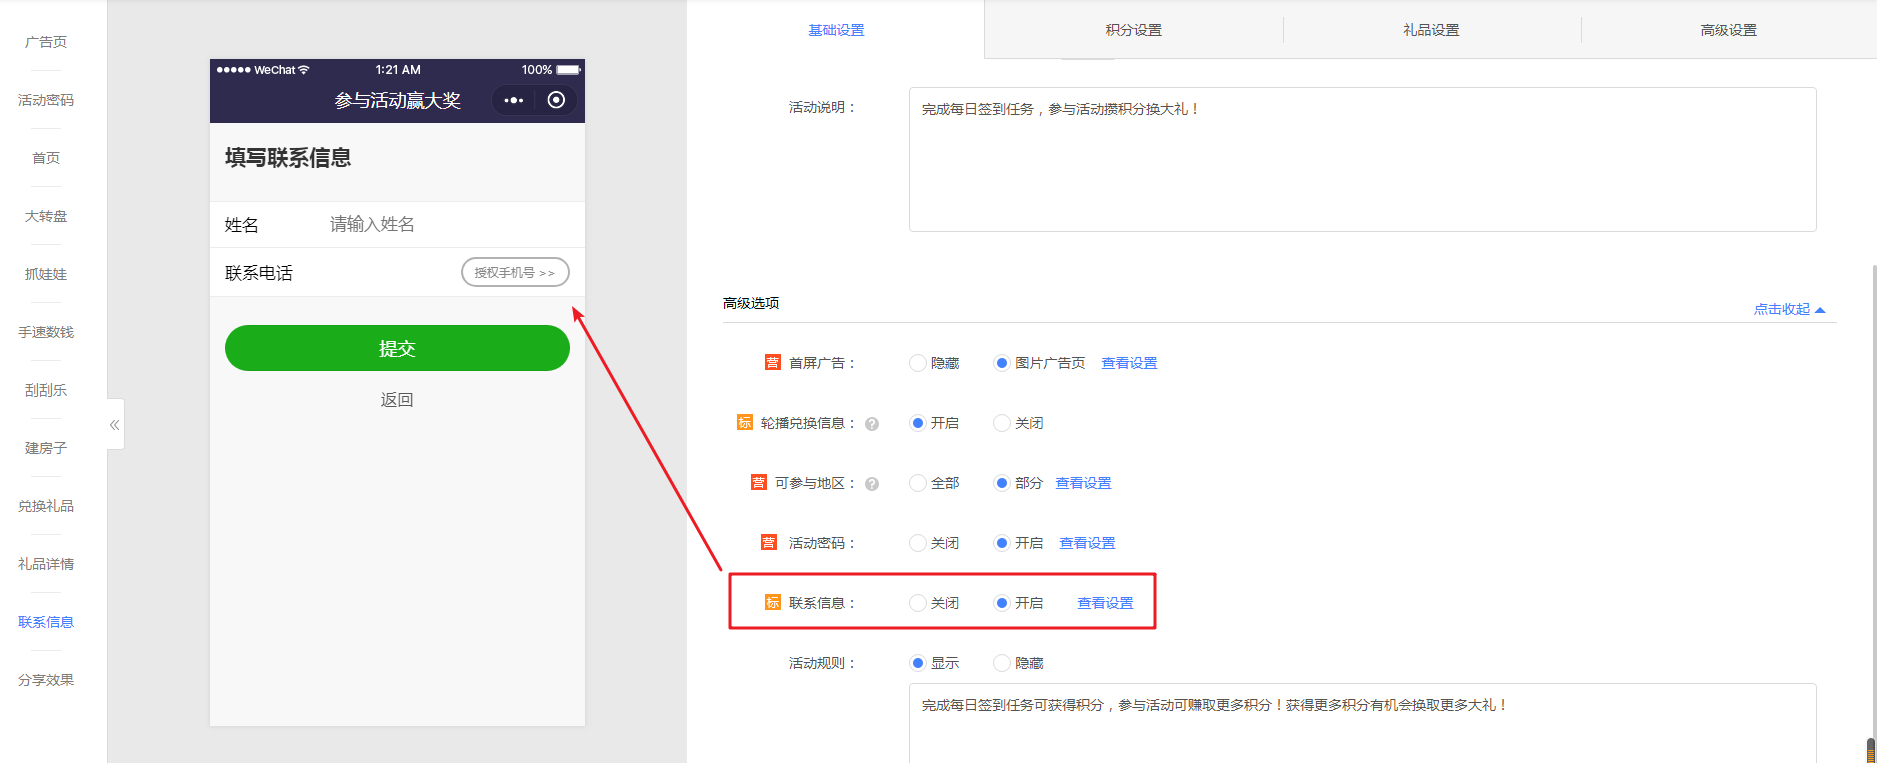The image size is (1877, 763).
Task: Click the 授权手机号 >> button
Action: click(x=515, y=272)
